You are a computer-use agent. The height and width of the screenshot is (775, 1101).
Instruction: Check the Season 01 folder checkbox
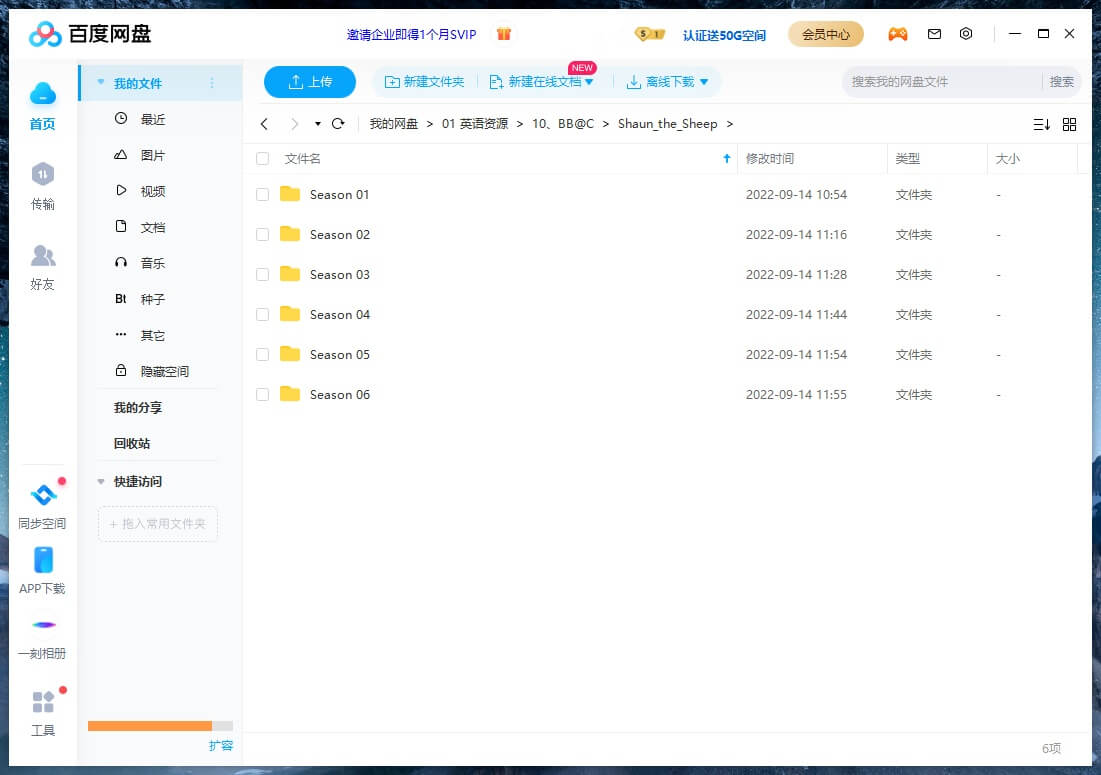pyautogui.click(x=263, y=195)
